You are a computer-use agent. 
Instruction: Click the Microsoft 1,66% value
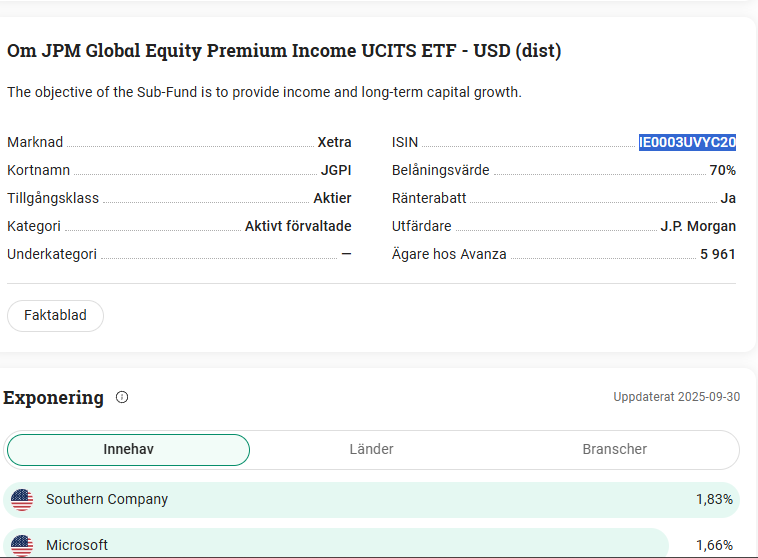click(x=714, y=545)
